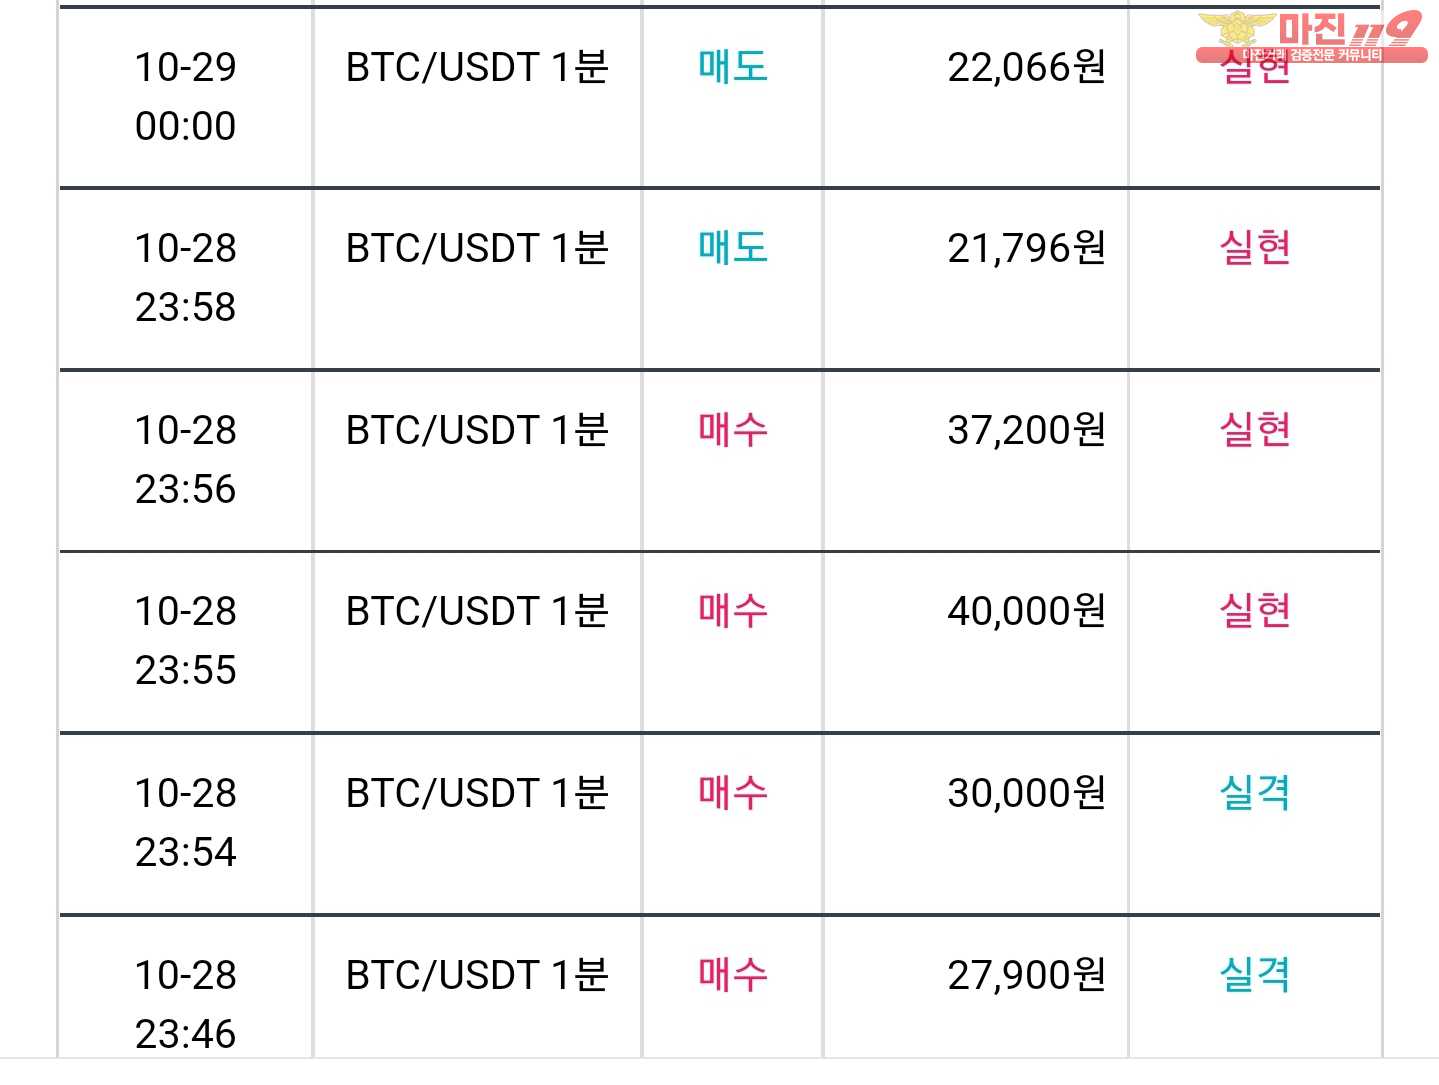1439x1085 pixels.
Task: Click 실현 status next to 37,200원
Action: coord(1255,430)
